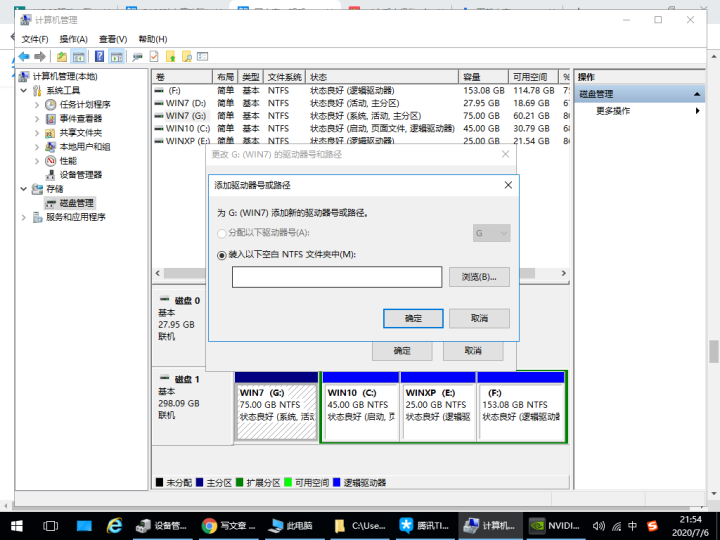Click the checklist settings toolbar icon
Image resolution: width=720 pixels, height=540 pixels.
202,56
